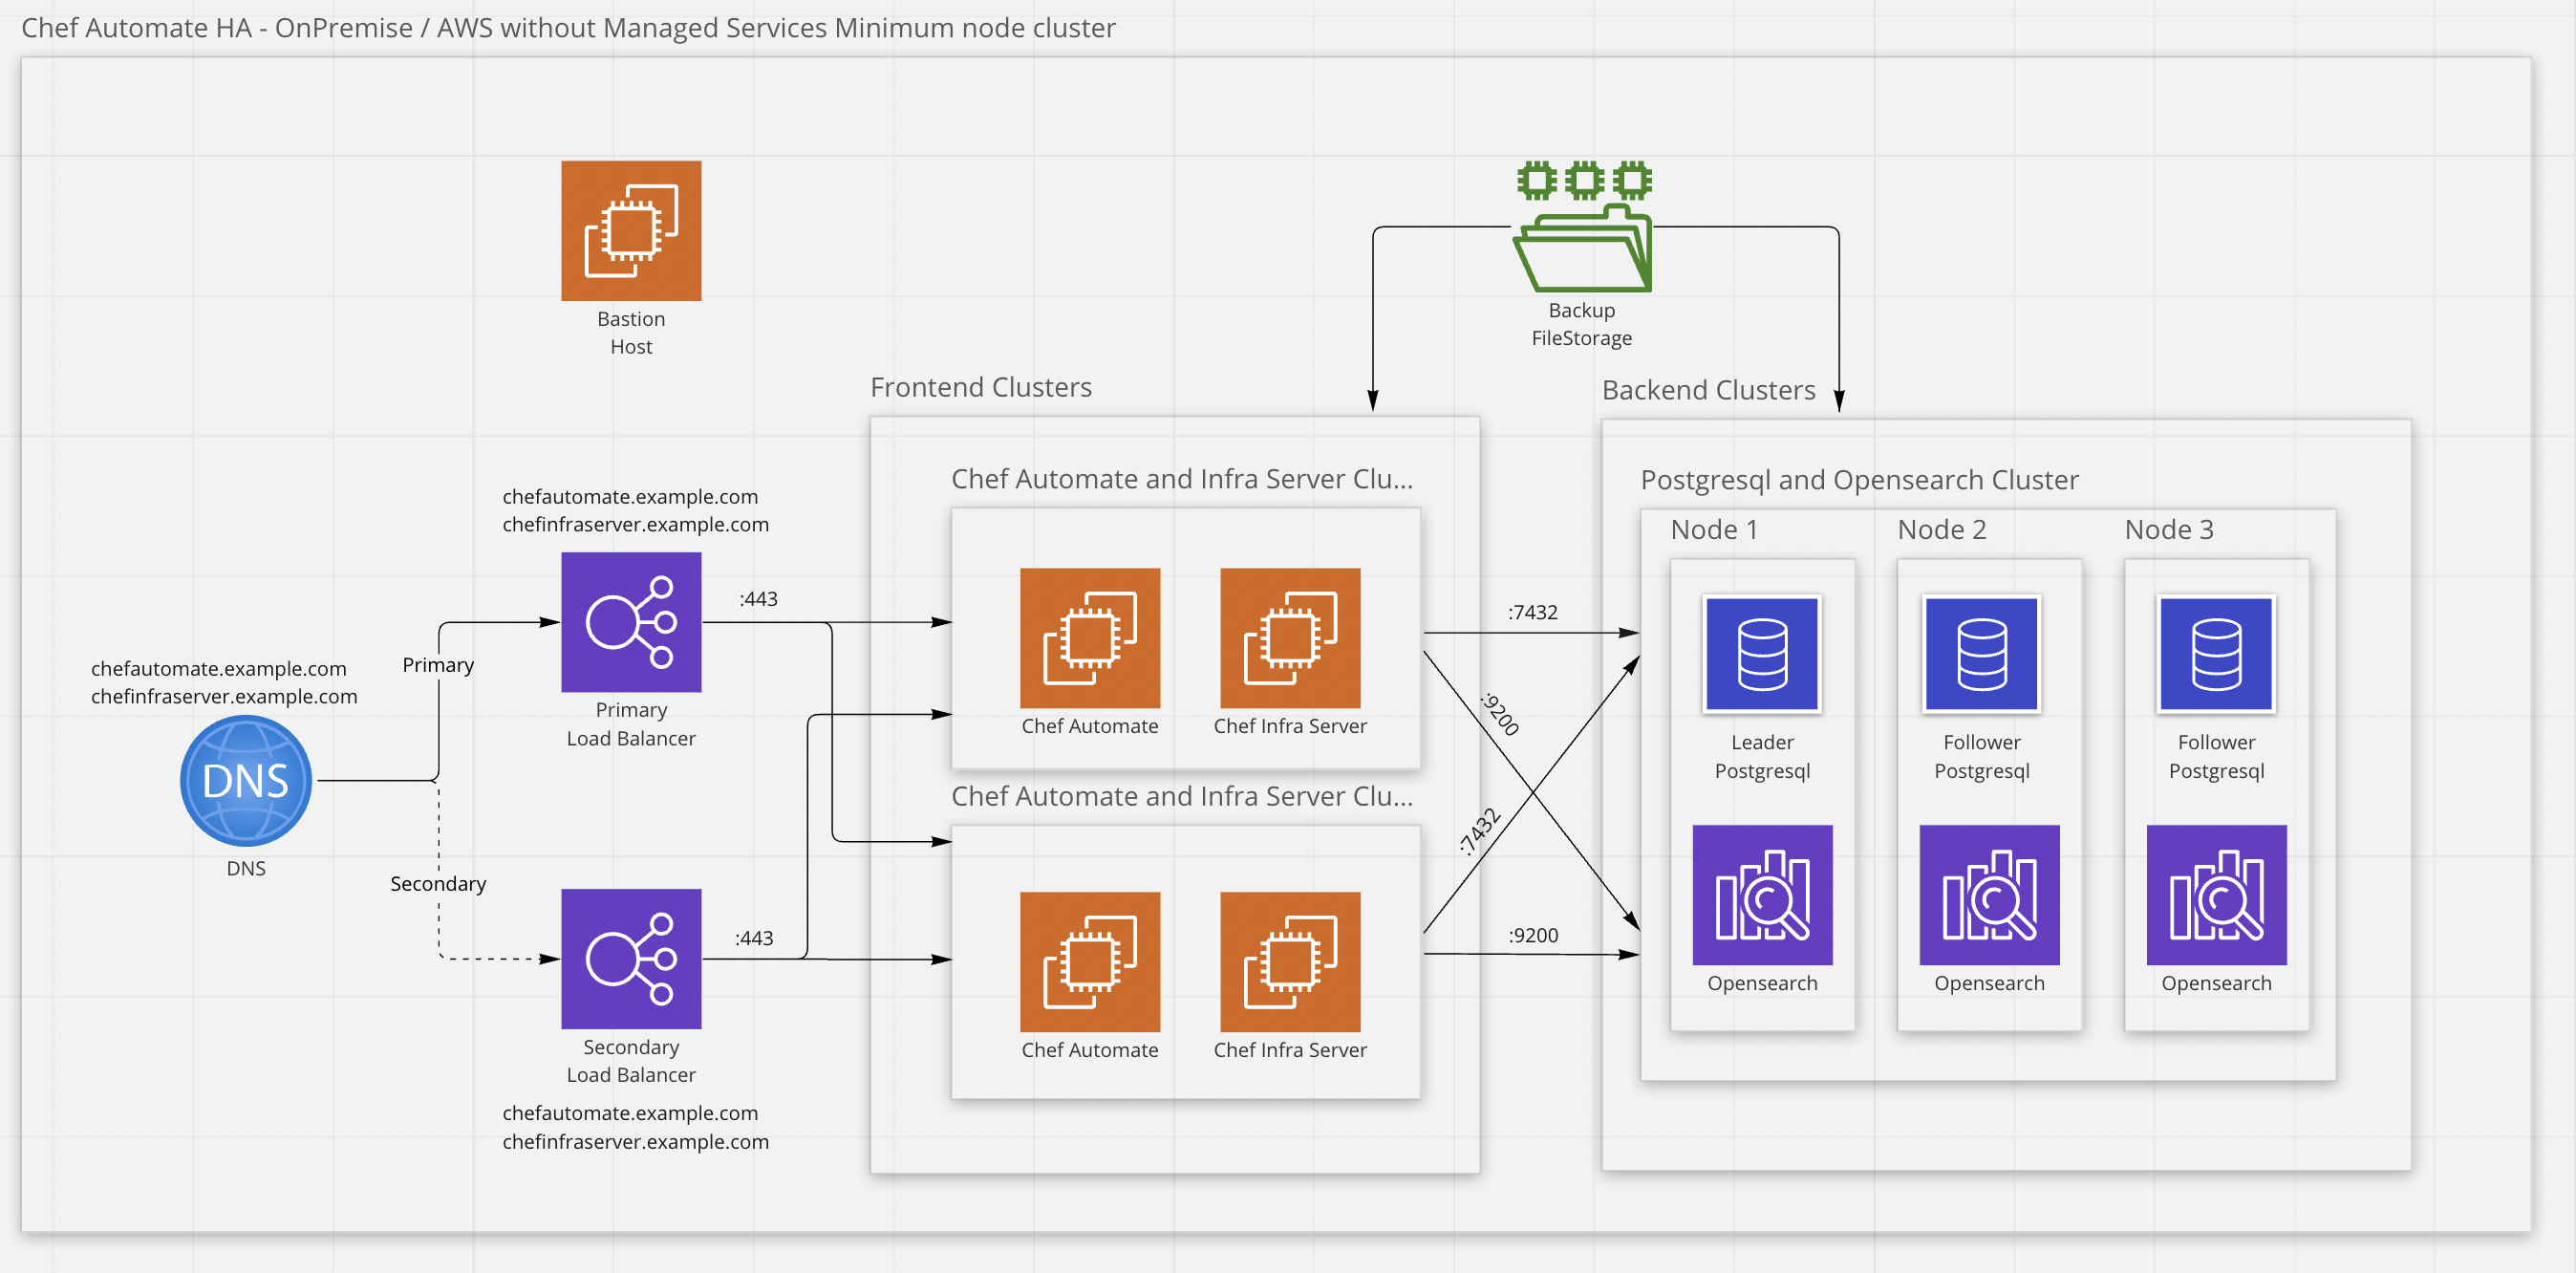Image resolution: width=2576 pixels, height=1273 pixels.
Task: Click the blue DNS globe icon
Action: (x=246, y=781)
